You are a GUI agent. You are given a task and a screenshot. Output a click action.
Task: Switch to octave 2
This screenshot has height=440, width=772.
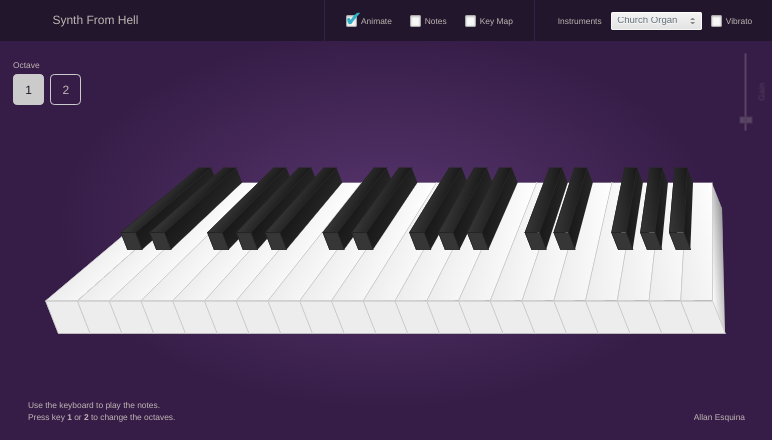pyautogui.click(x=66, y=90)
